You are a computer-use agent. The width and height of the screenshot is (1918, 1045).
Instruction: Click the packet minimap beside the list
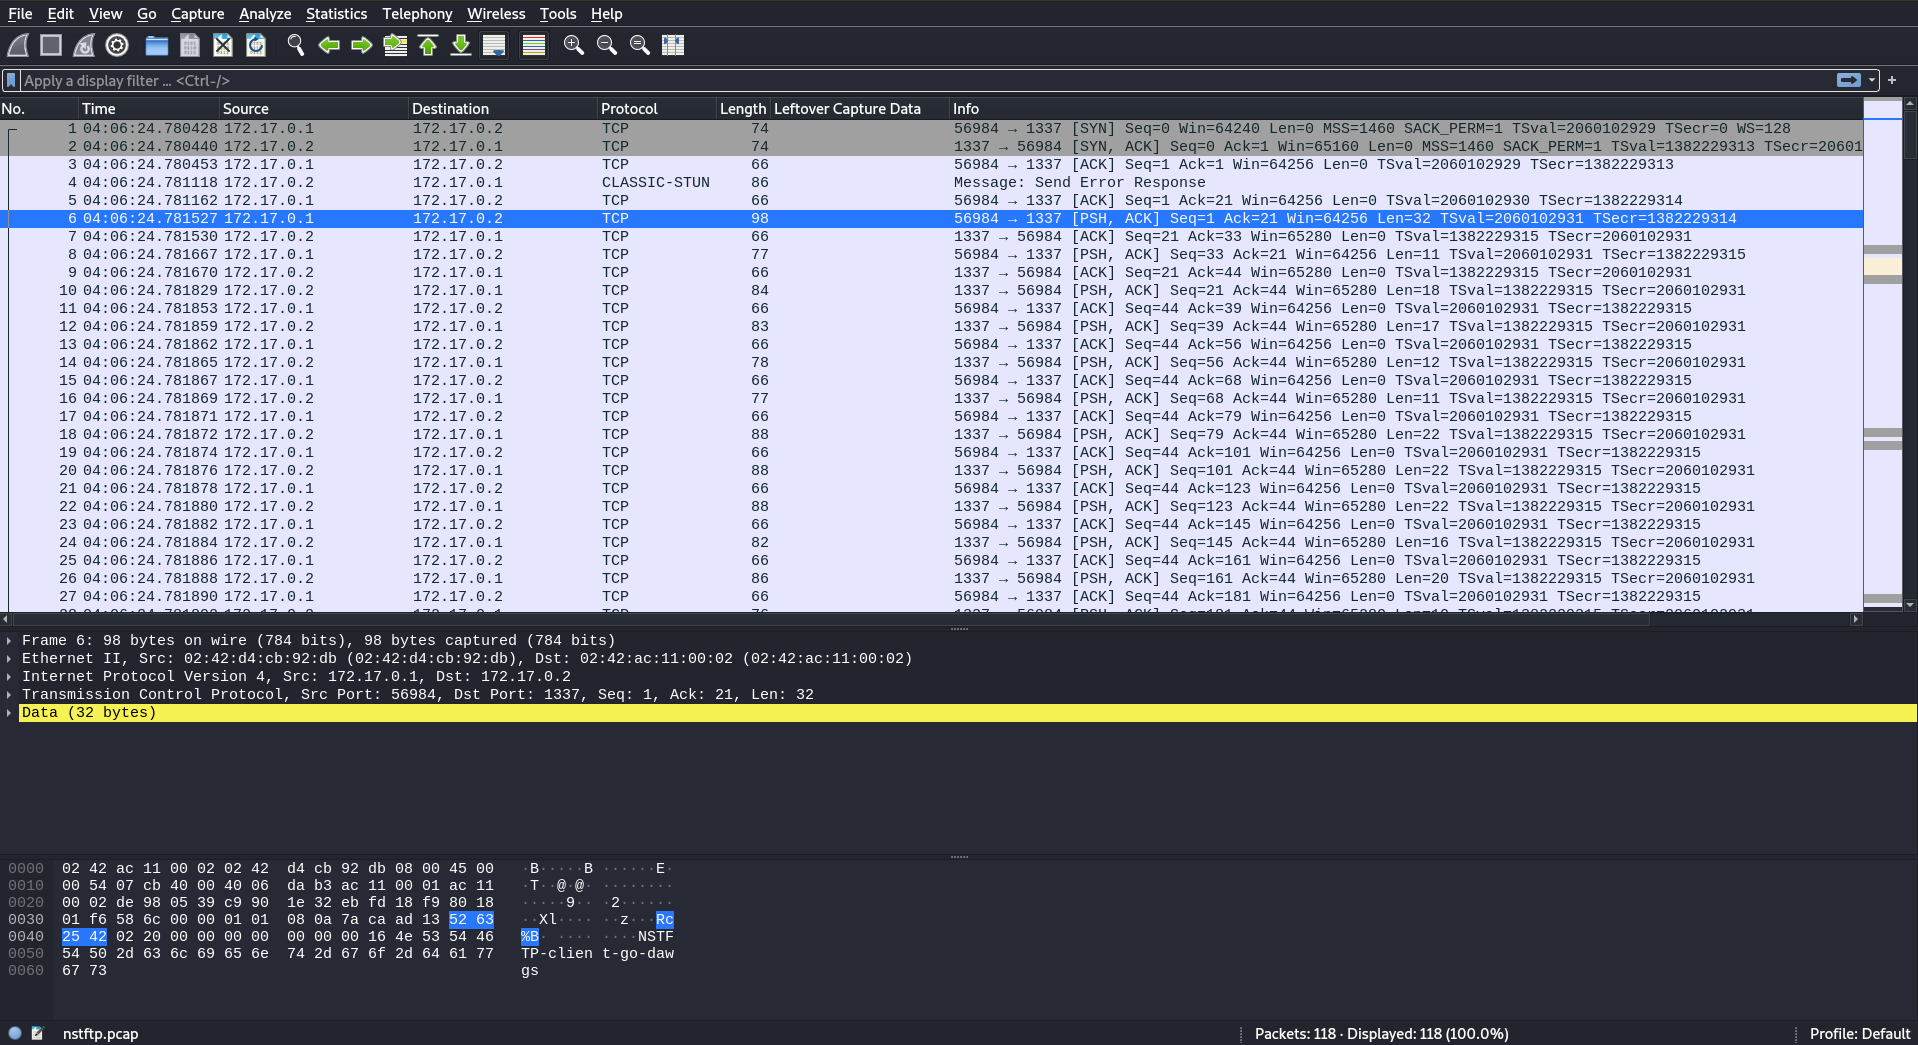click(x=1883, y=355)
